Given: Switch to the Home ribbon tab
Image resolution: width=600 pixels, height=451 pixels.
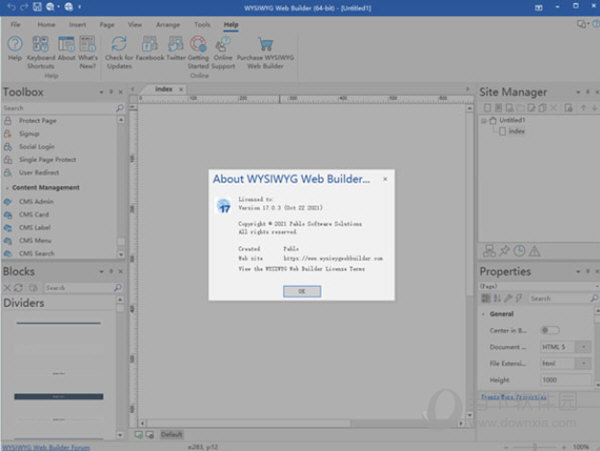Looking at the screenshot, I should point(46,24).
